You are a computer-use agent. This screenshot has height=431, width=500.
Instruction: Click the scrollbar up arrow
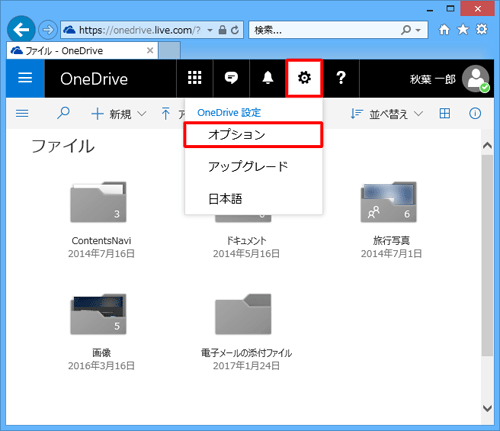(487, 145)
